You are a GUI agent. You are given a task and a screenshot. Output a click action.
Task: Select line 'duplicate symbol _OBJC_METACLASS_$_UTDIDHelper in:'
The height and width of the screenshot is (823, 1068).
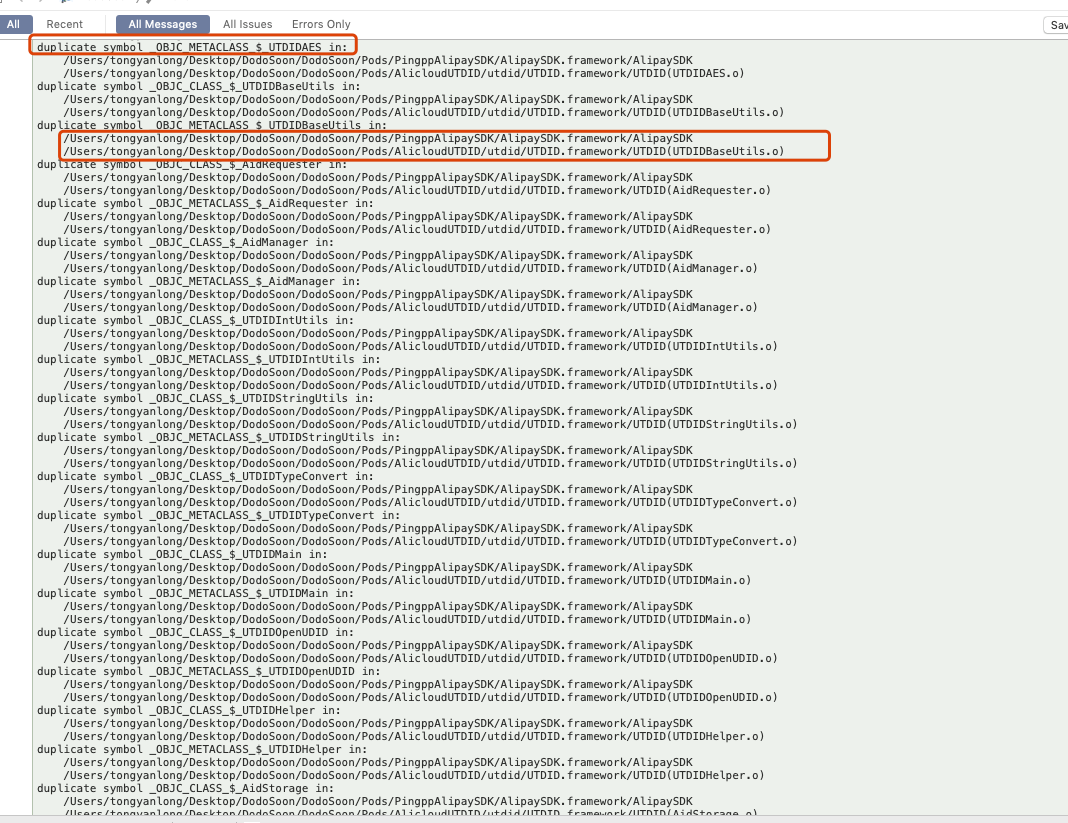(x=202, y=749)
